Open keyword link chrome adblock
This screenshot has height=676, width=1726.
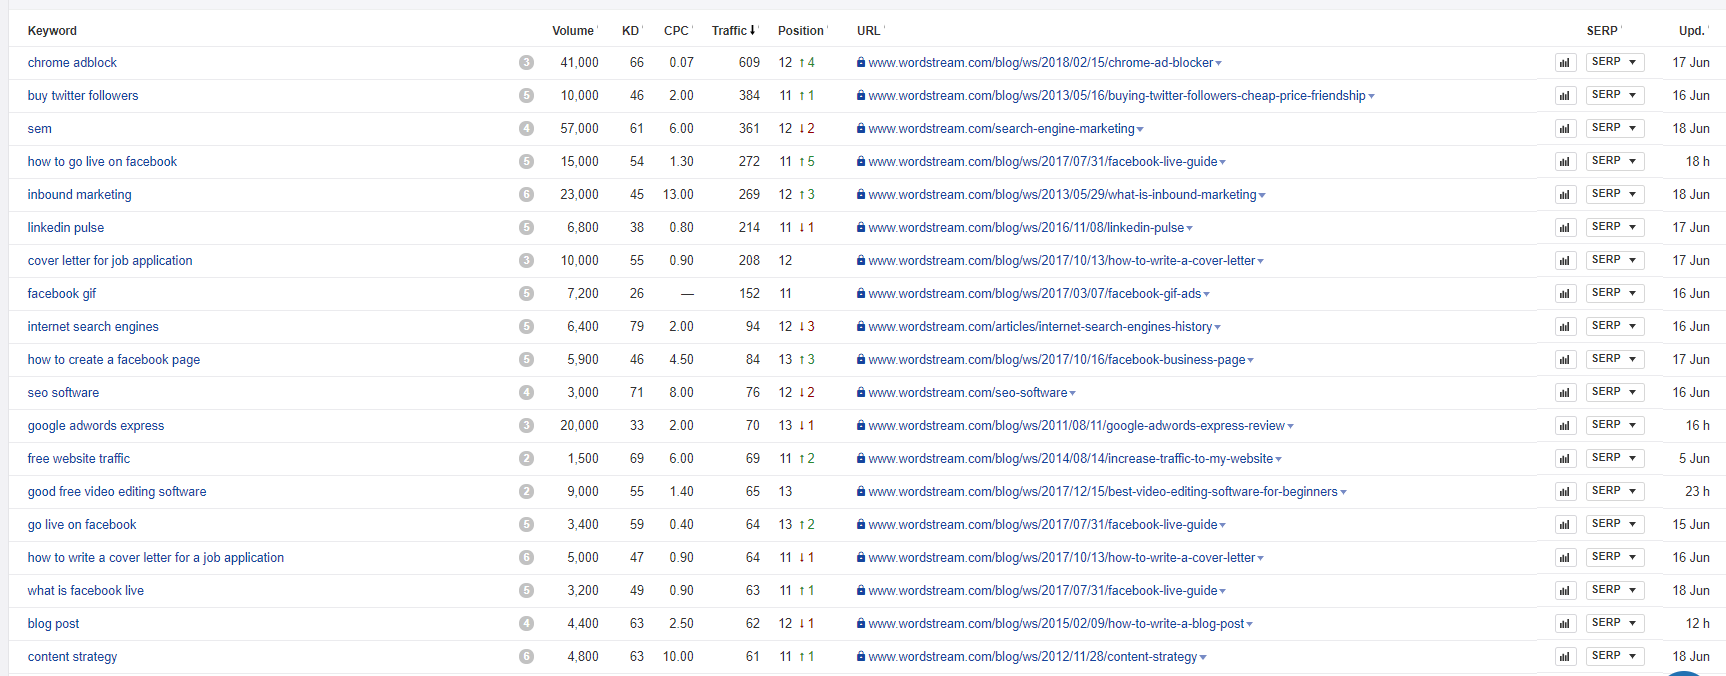72,62
